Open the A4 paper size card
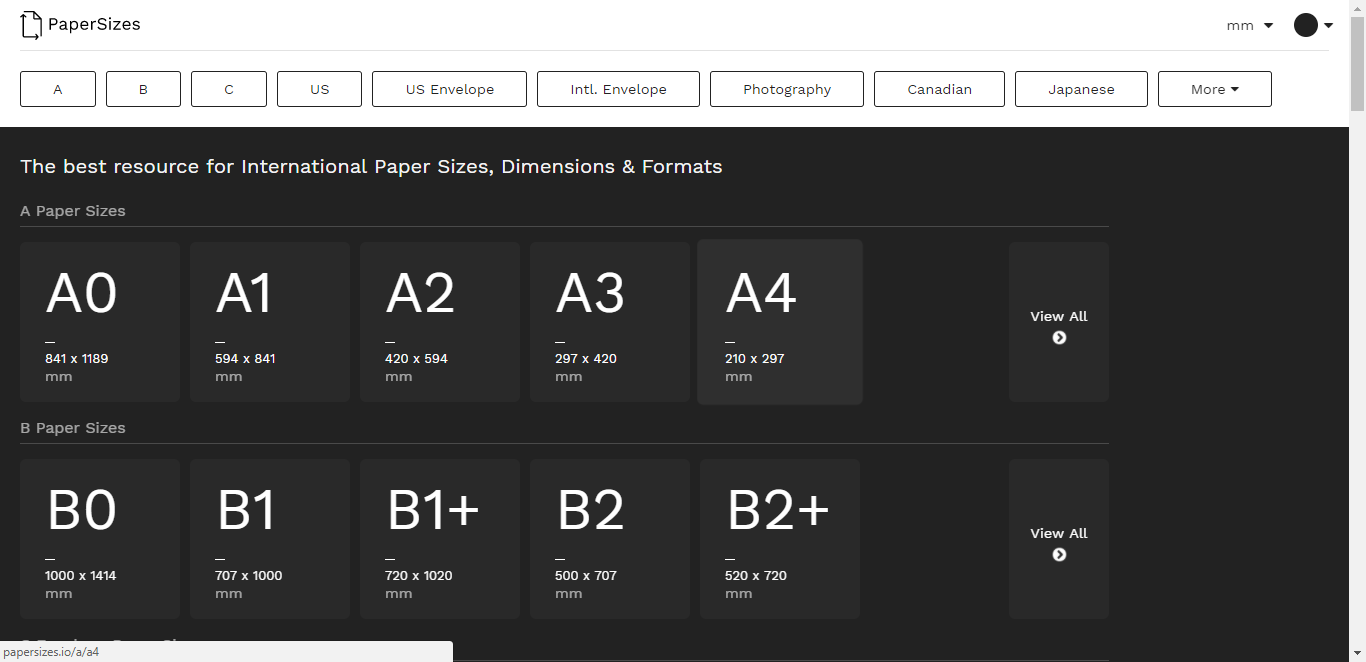The width and height of the screenshot is (1366, 662). click(x=780, y=322)
